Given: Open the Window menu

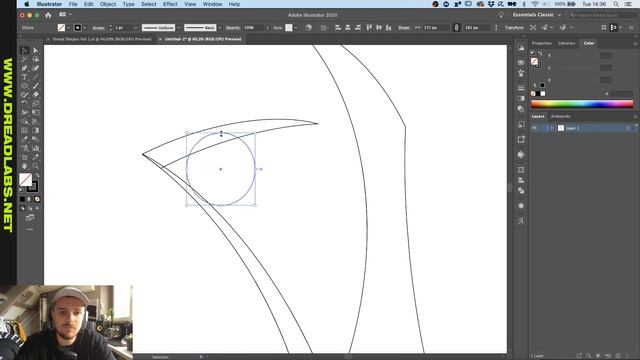Looking at the screenshot, I should [213, 4].
